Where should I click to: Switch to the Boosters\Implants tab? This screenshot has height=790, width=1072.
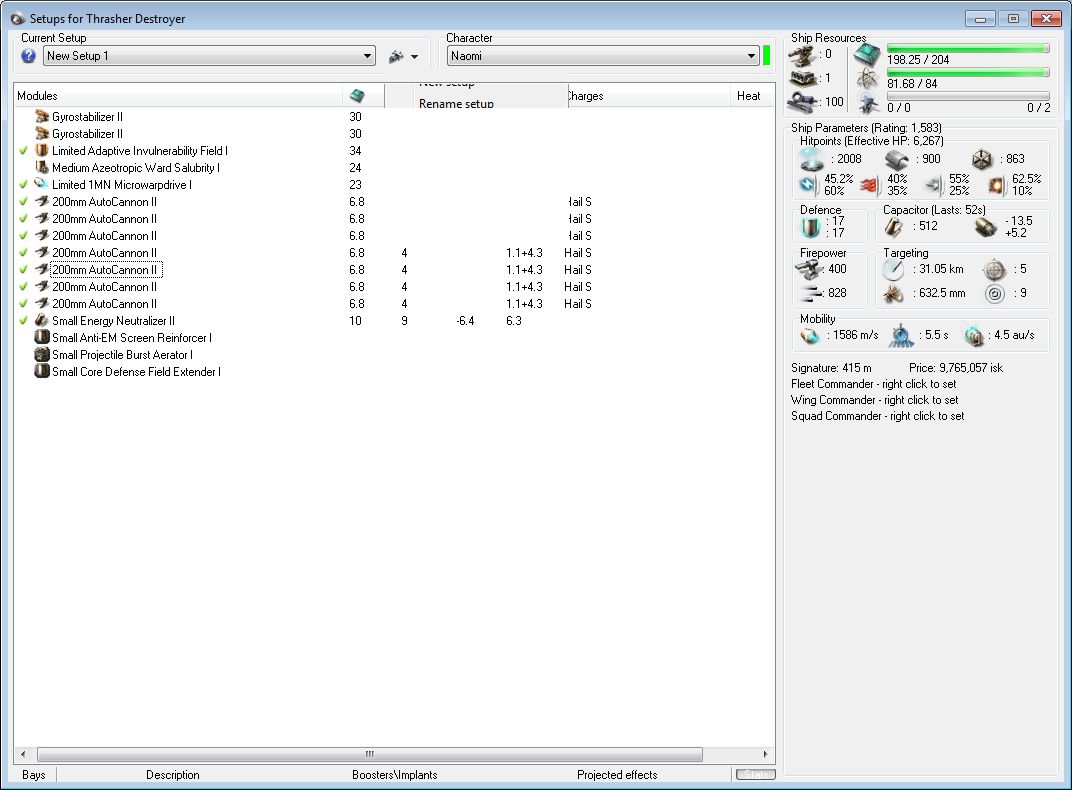394,775
